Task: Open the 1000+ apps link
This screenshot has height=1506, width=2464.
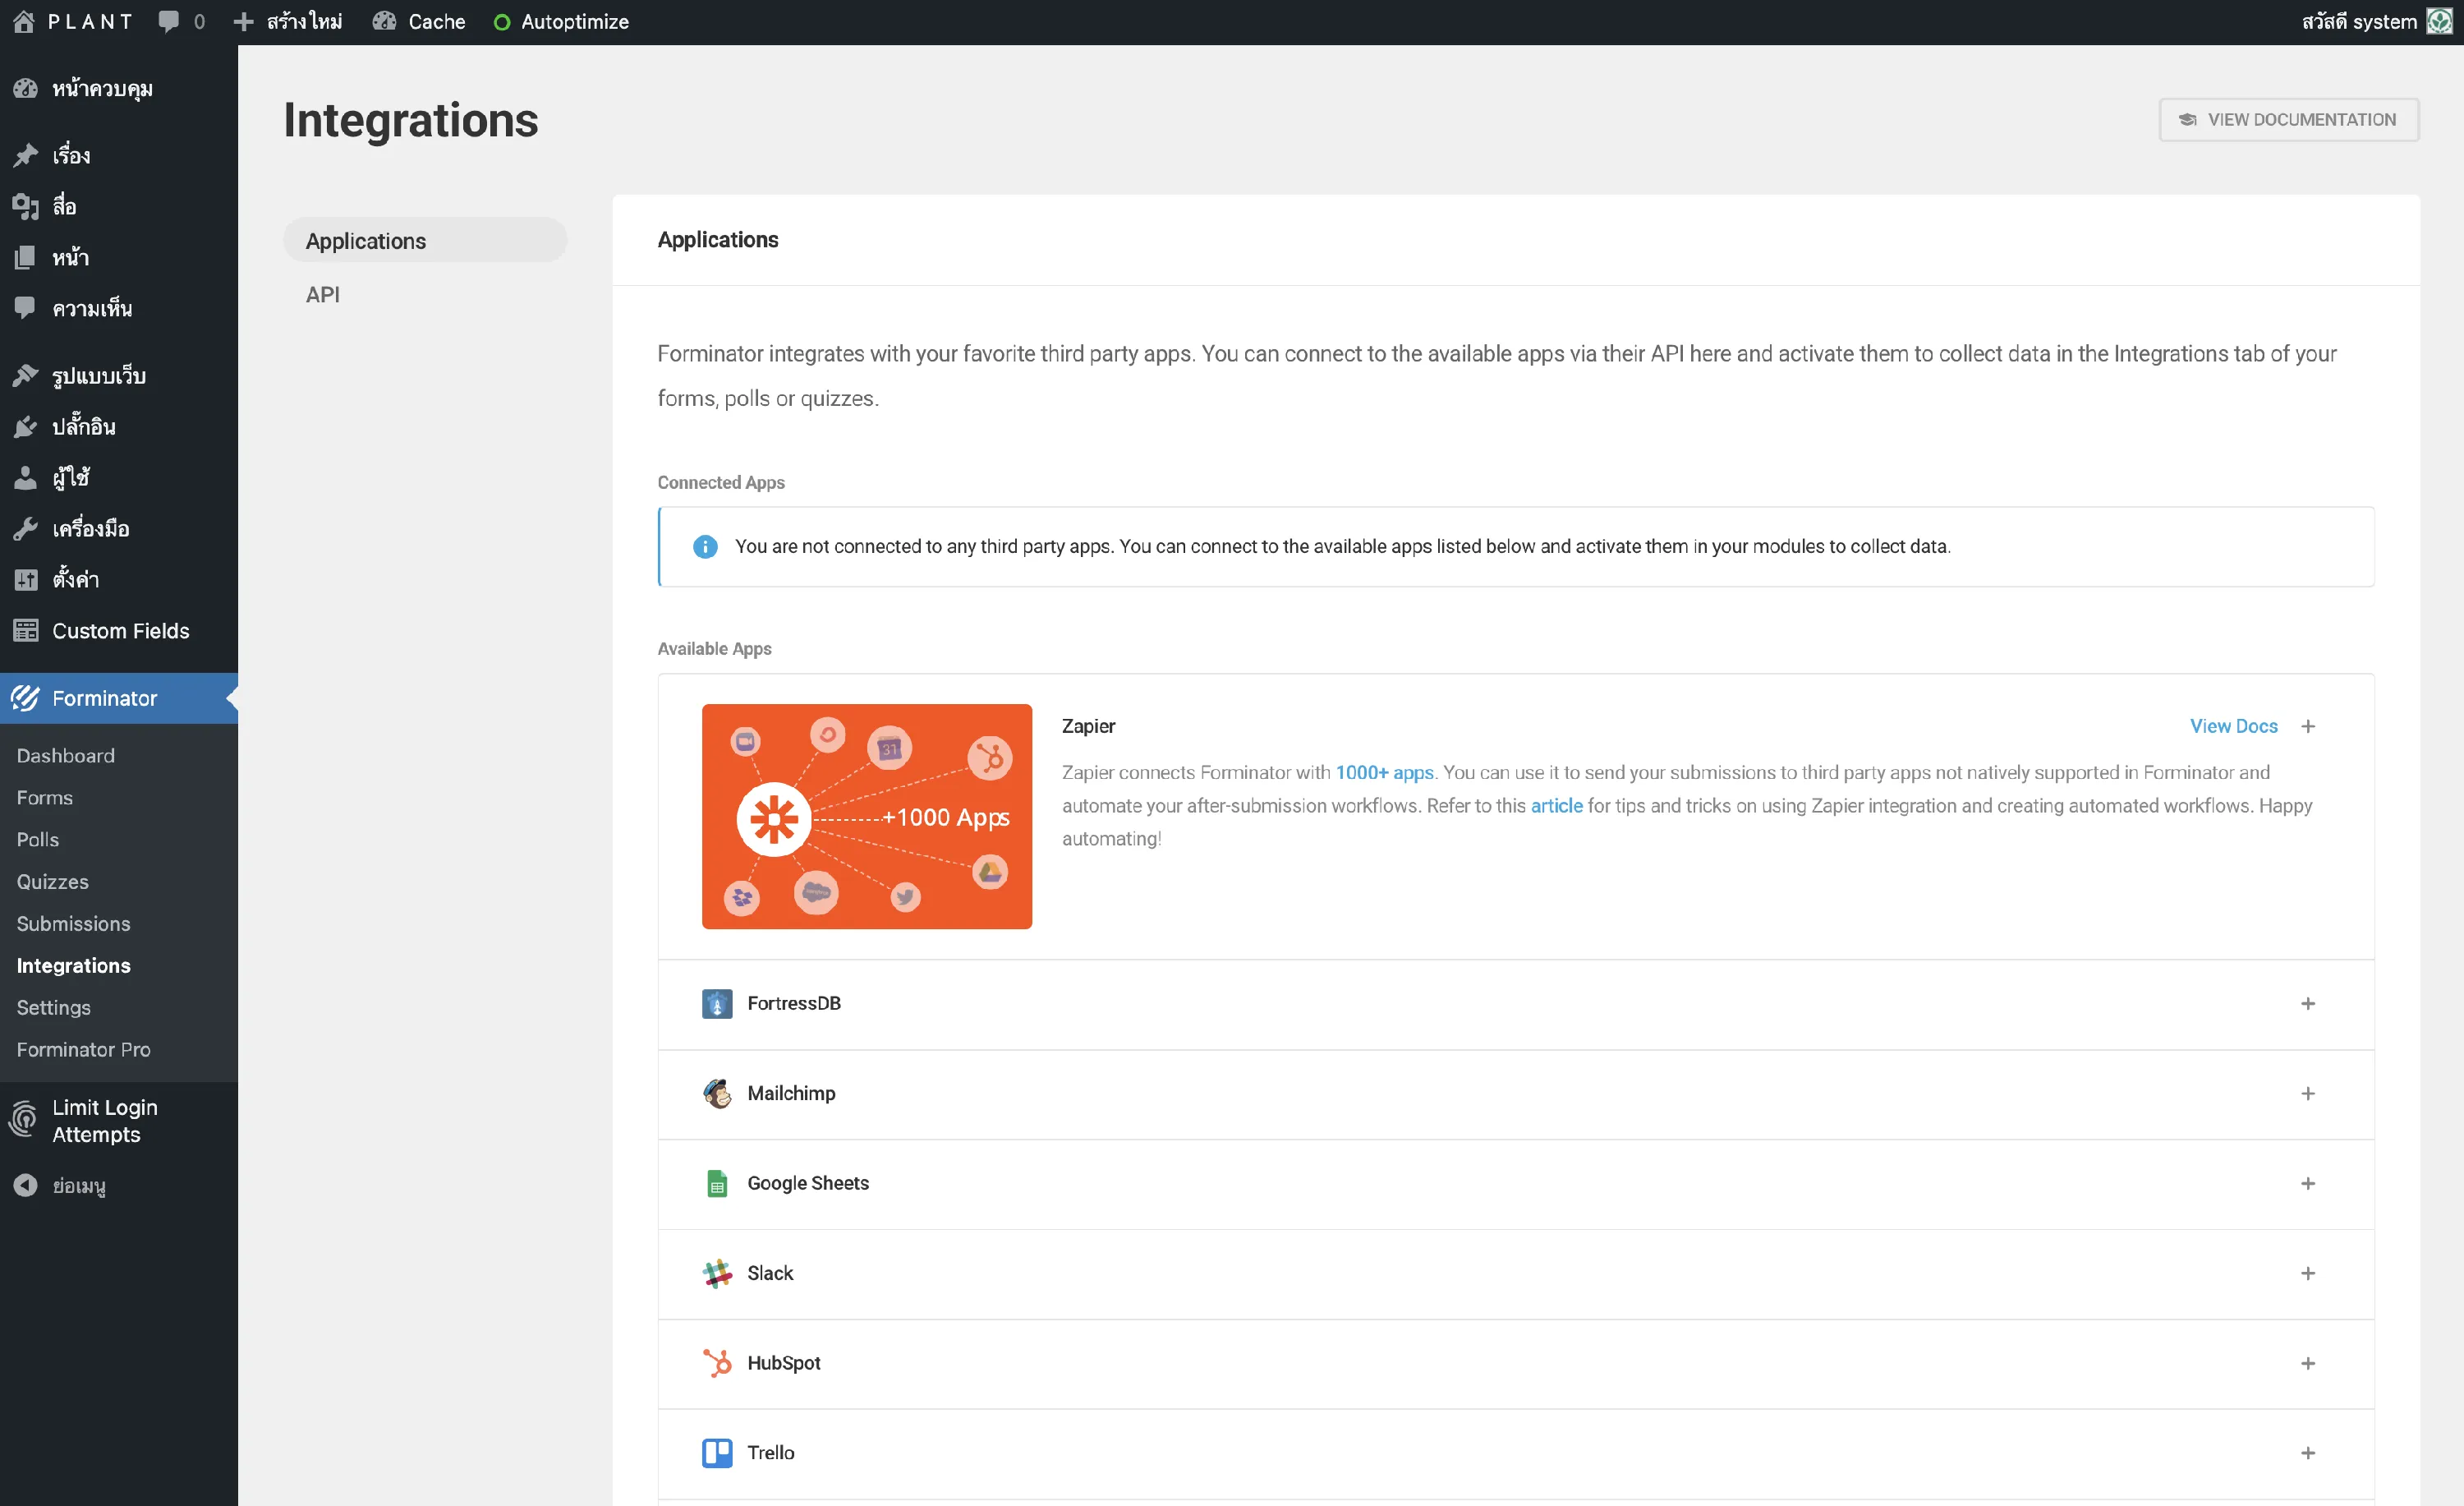Action: (x=1384, y=772)
